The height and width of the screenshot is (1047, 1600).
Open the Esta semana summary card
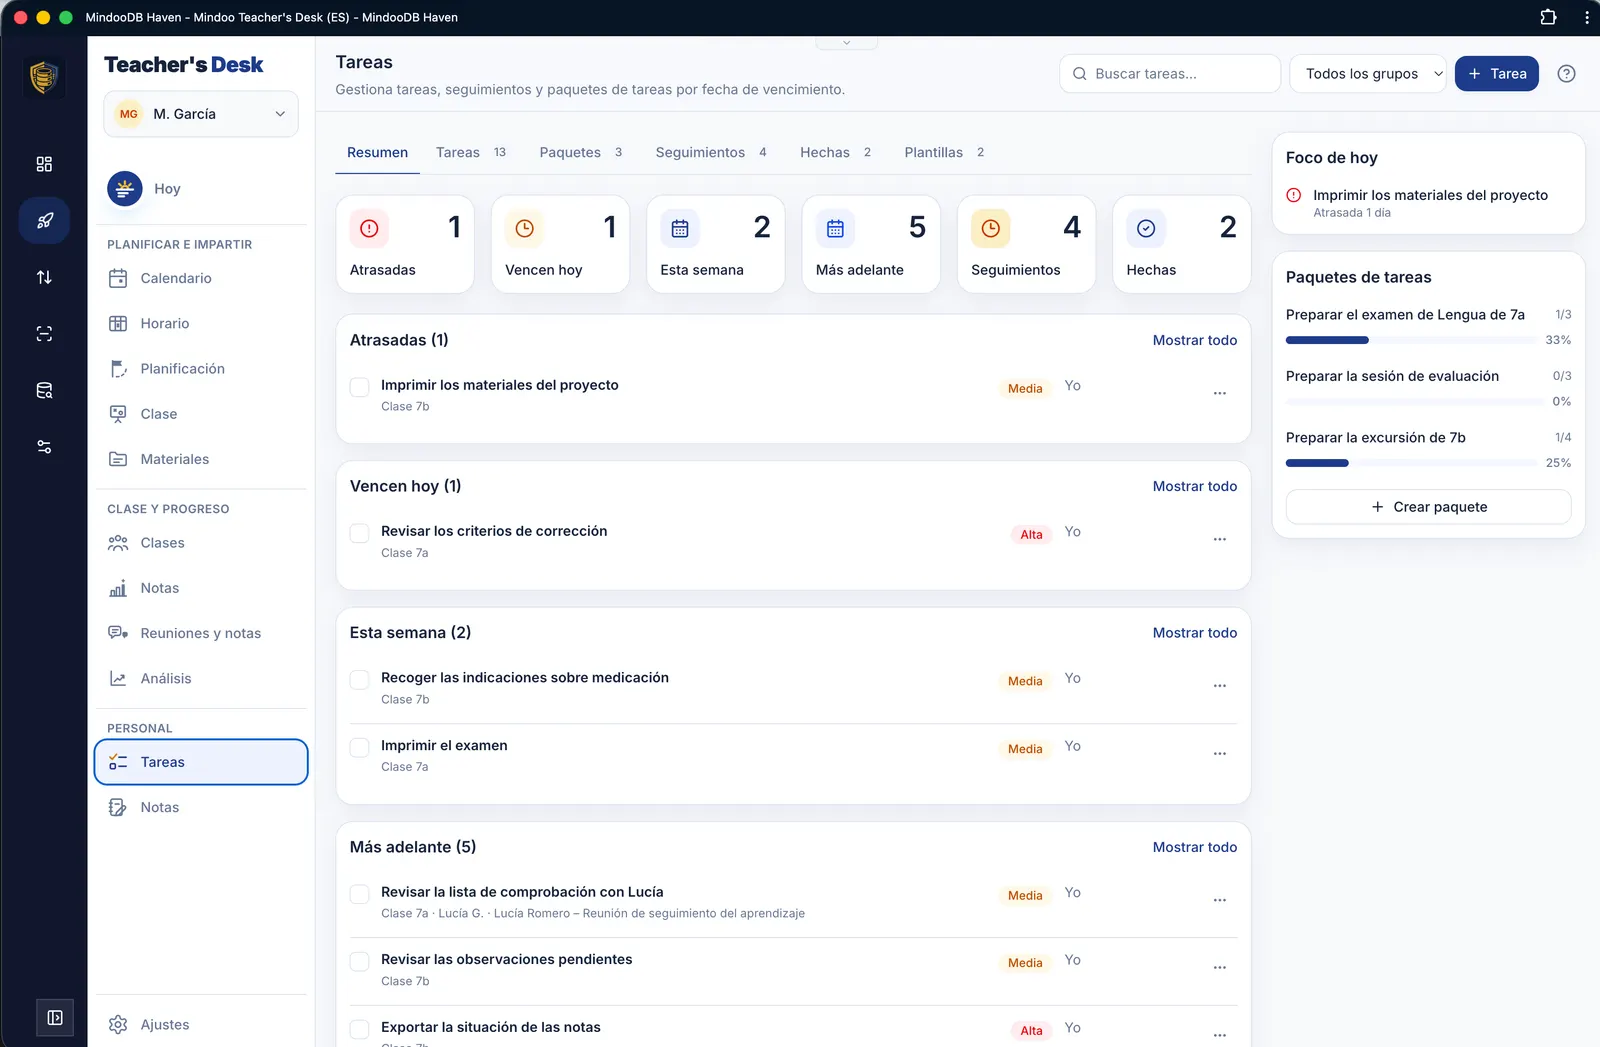[x=715, y=245]
